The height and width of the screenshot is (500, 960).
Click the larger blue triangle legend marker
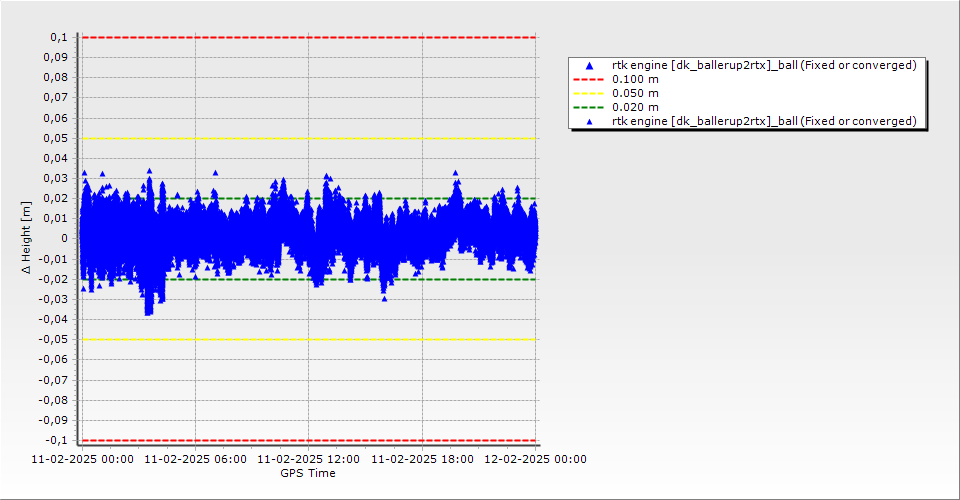[590, 65]
